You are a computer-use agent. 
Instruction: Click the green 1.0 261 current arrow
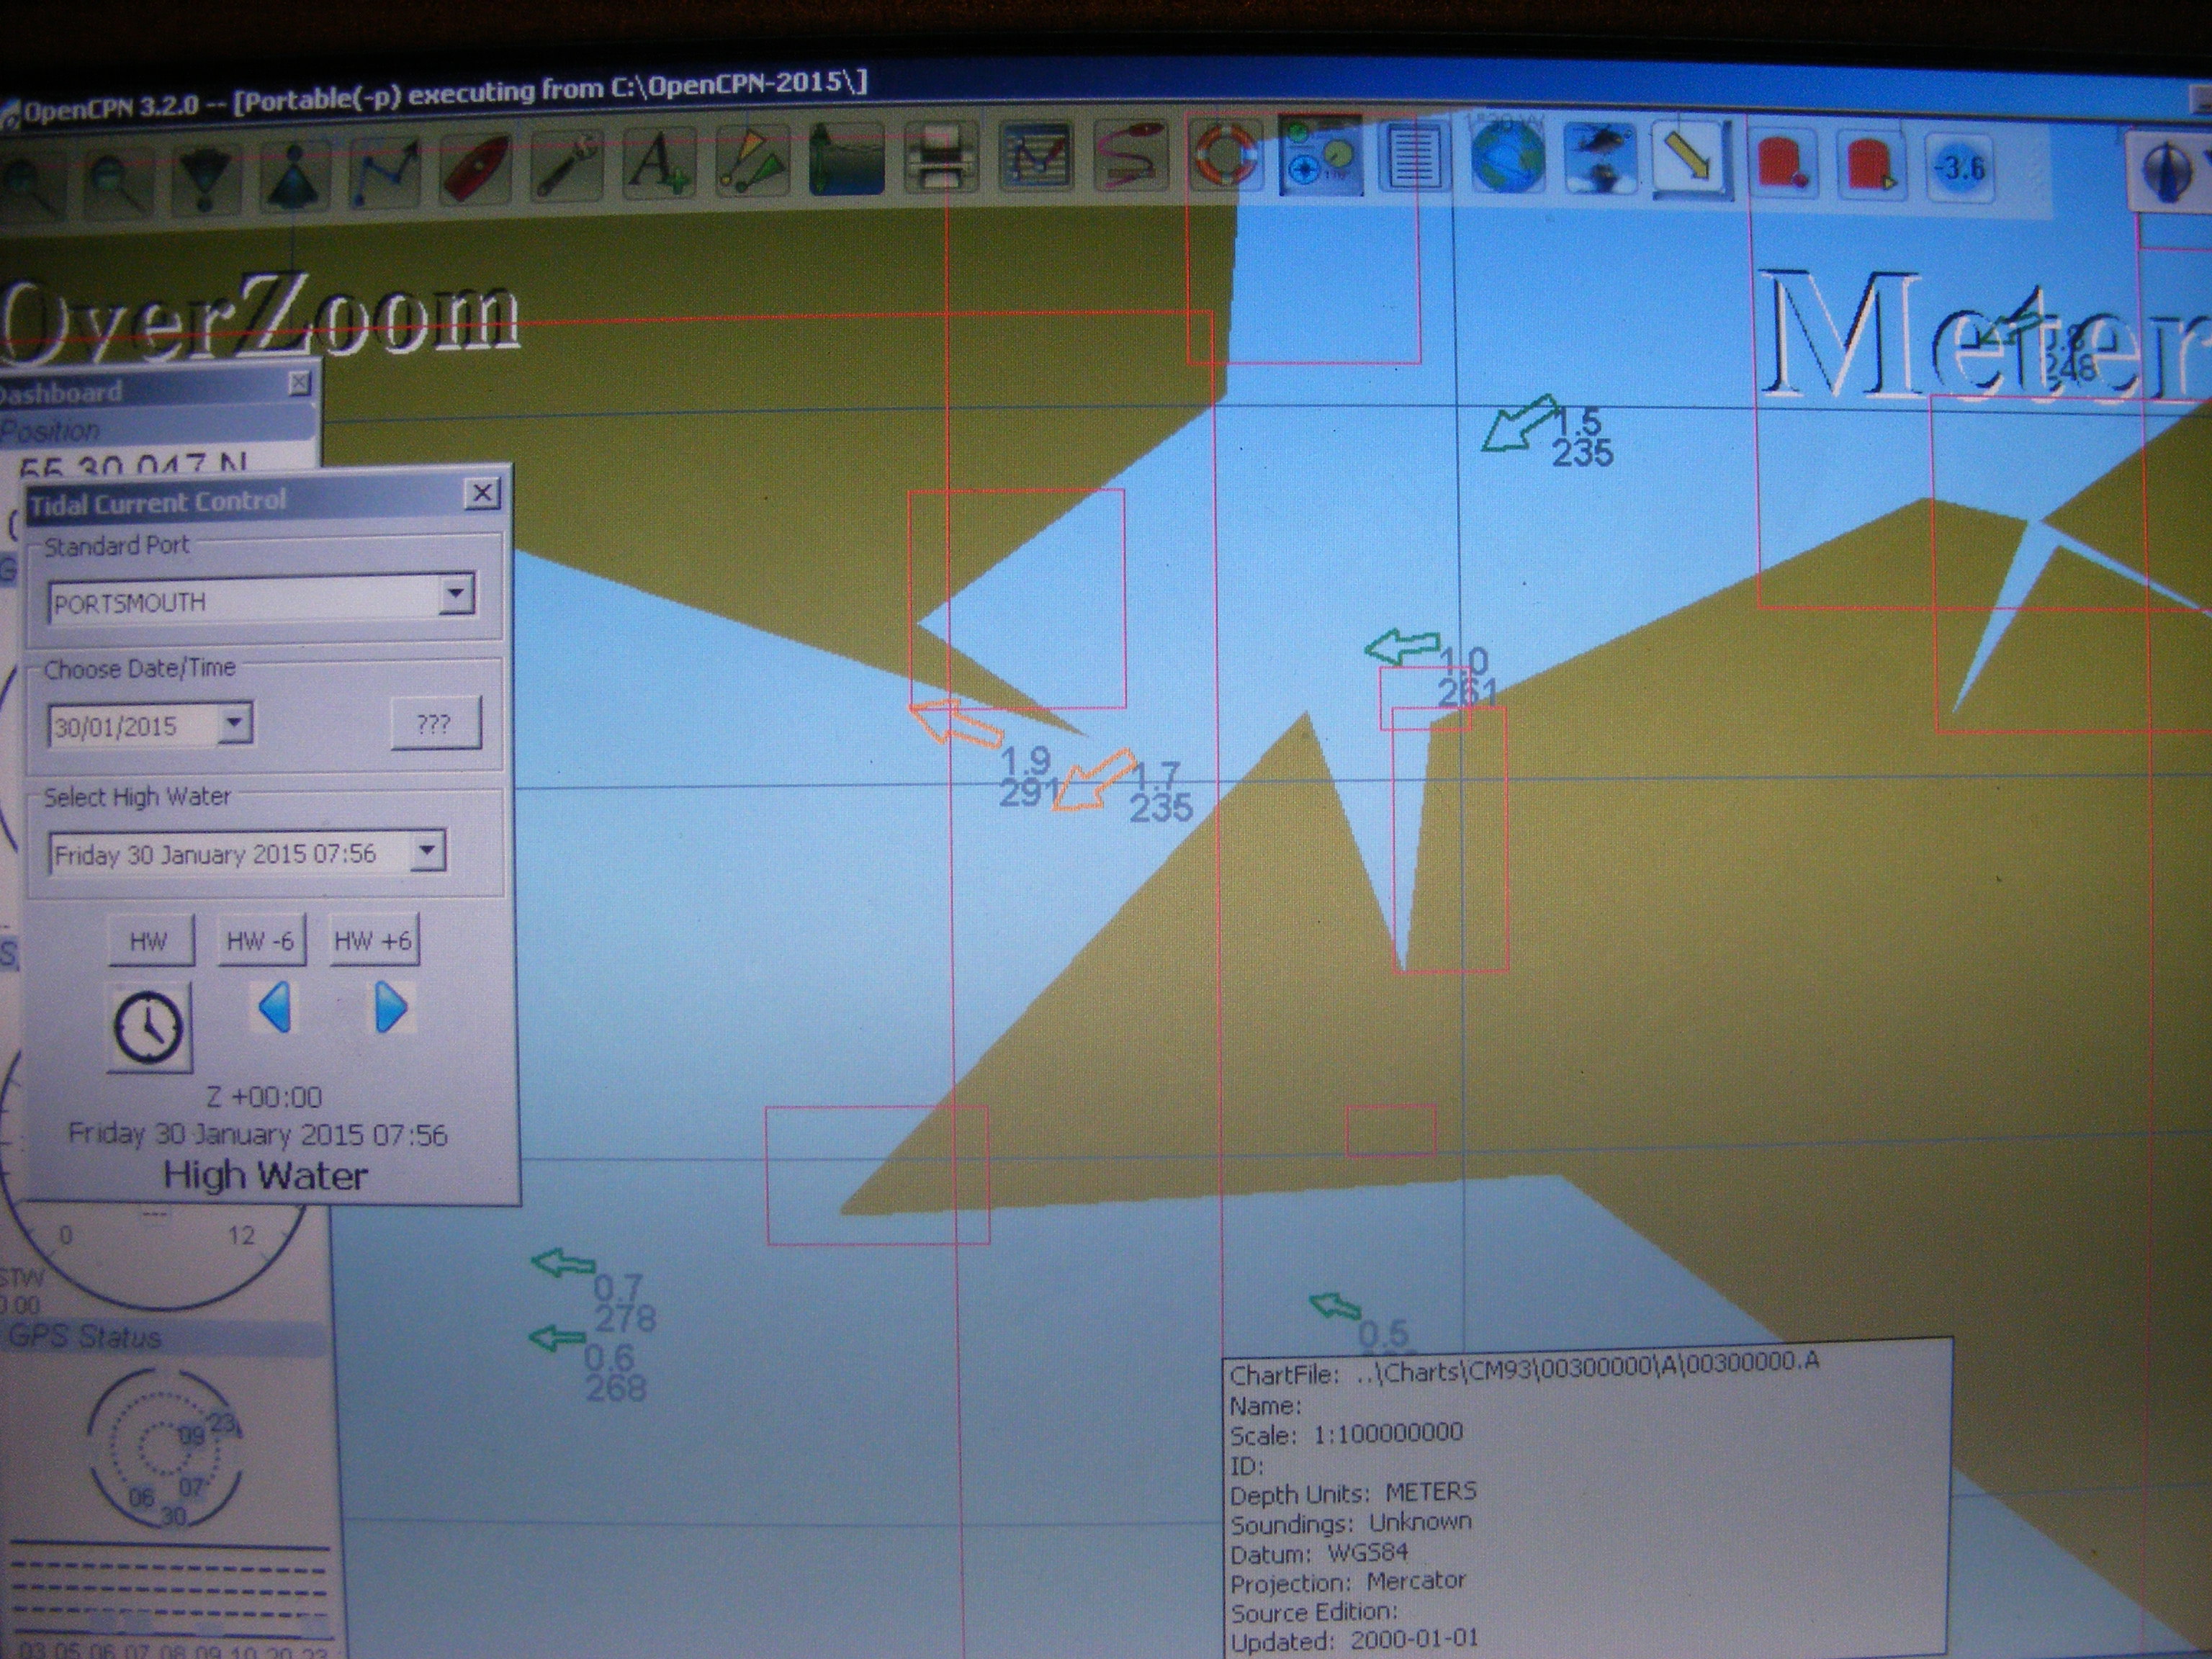[x=1402, y=647]
